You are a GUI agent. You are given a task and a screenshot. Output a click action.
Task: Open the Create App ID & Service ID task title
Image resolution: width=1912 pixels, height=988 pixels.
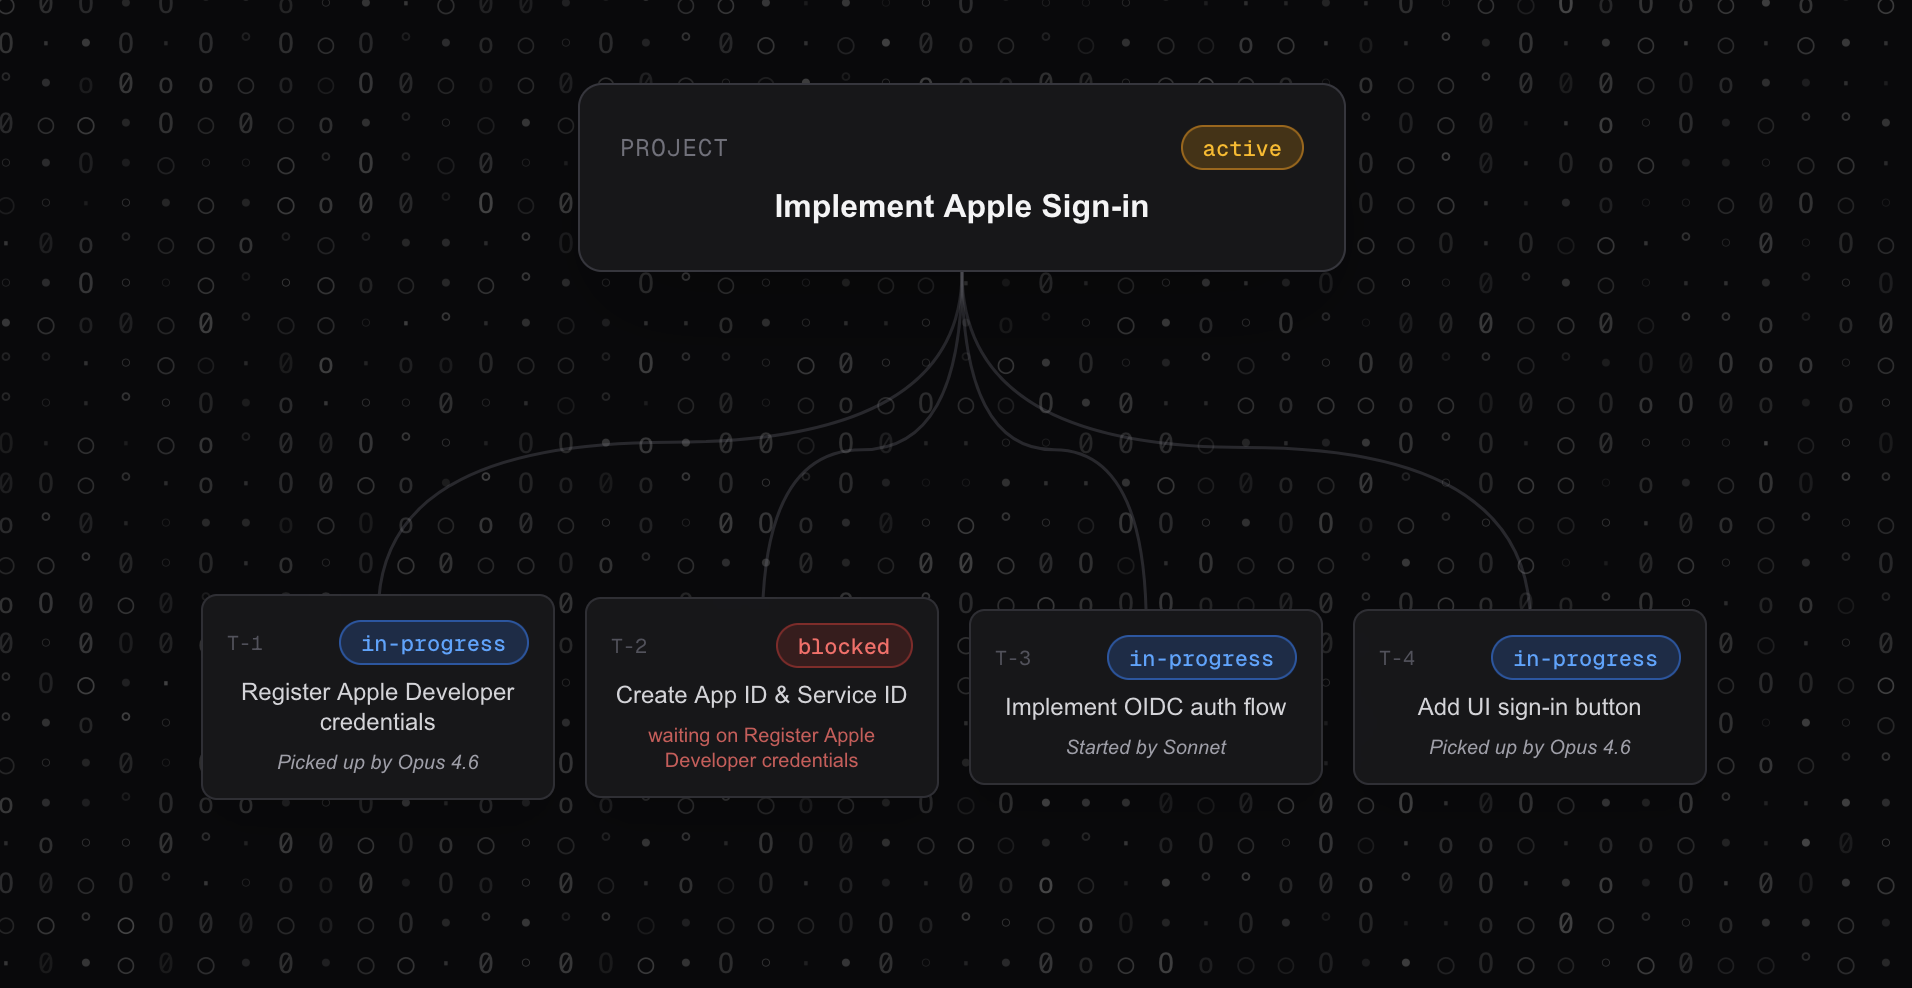coord(762,695)
